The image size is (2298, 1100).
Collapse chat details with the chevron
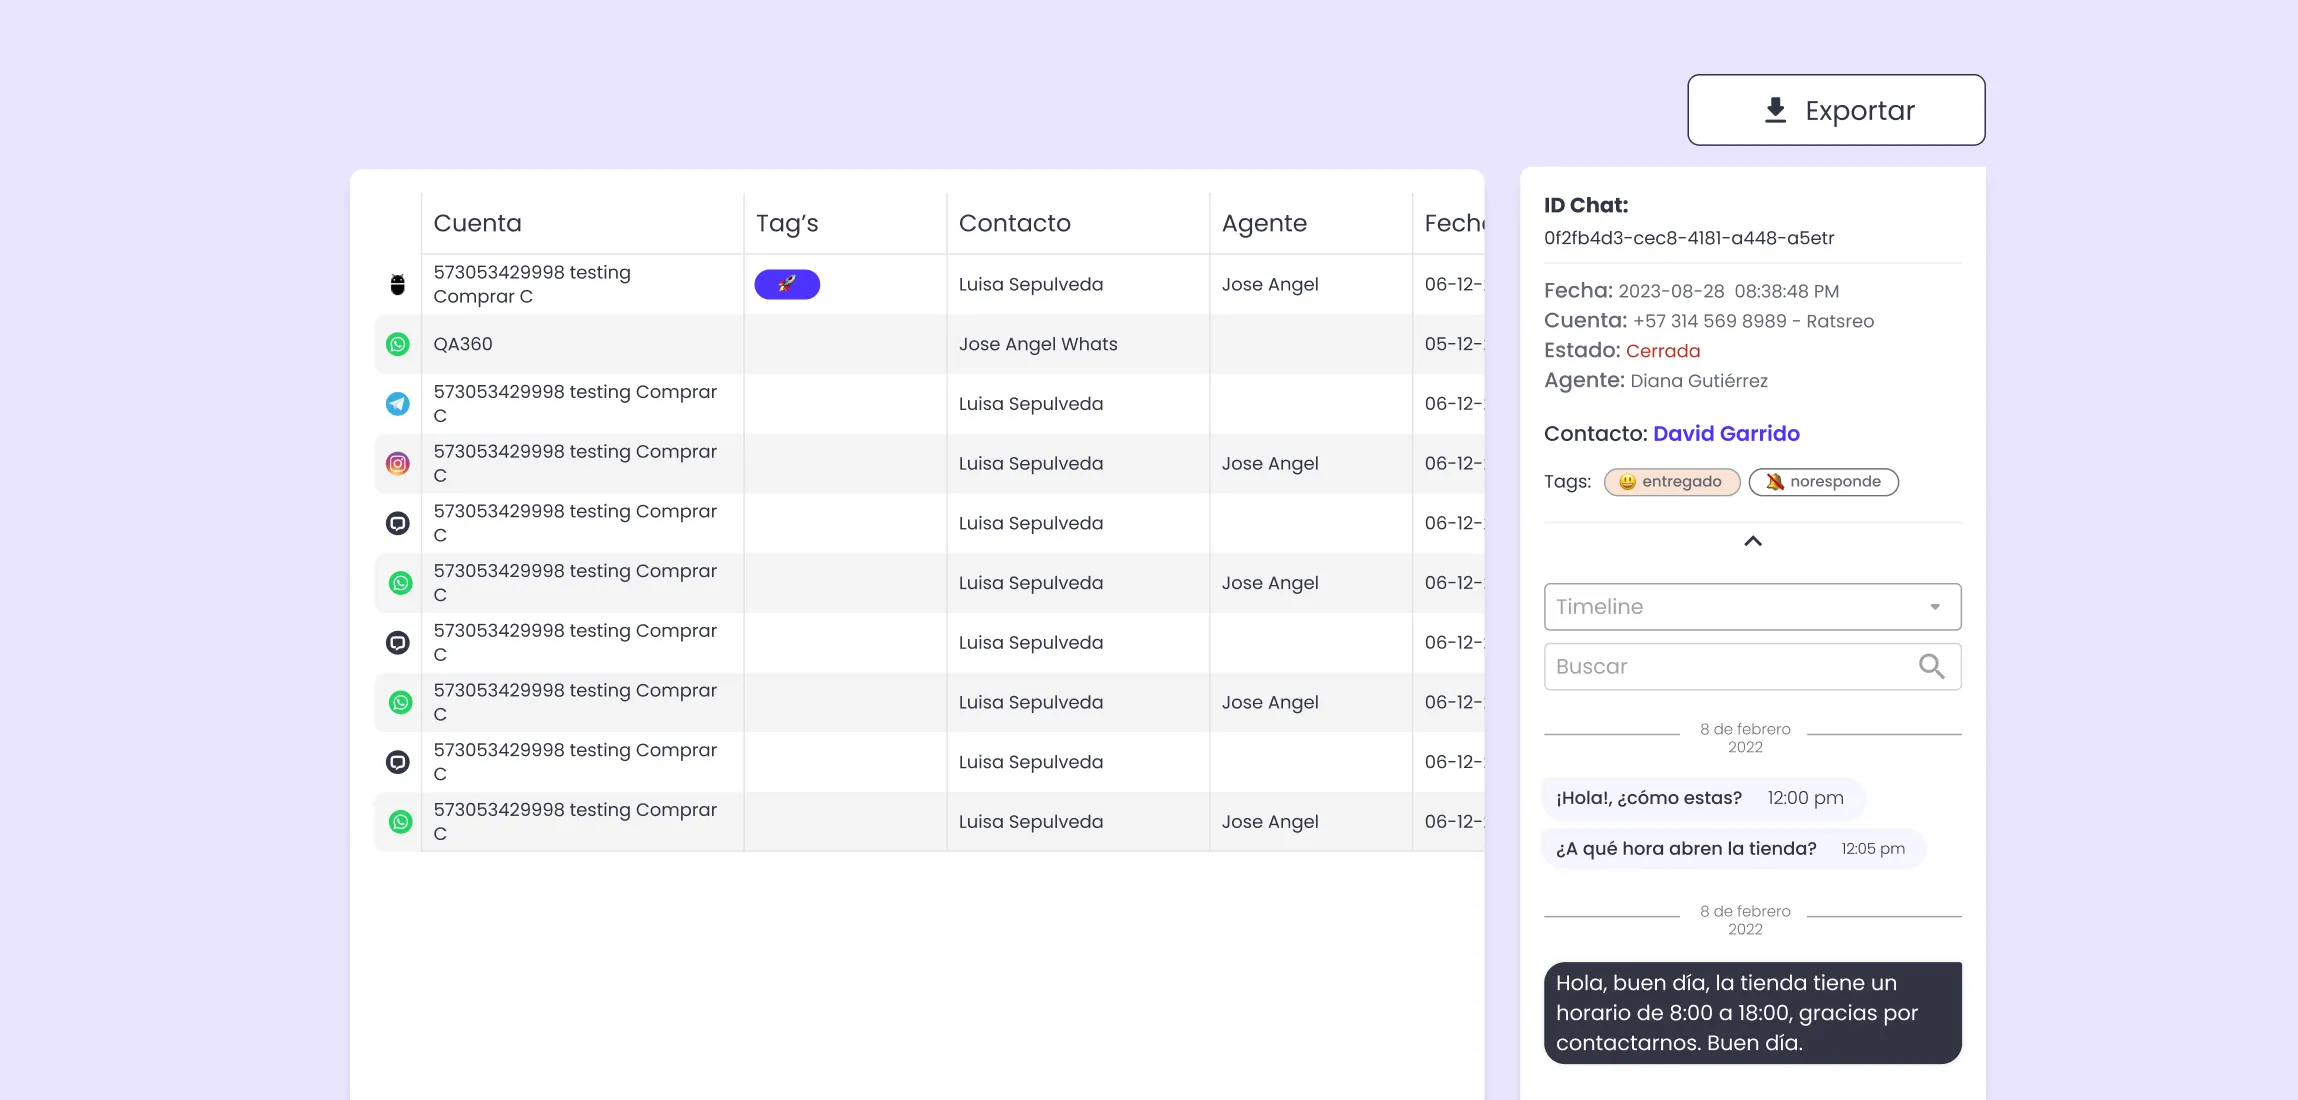click(x=1752, y=541)
